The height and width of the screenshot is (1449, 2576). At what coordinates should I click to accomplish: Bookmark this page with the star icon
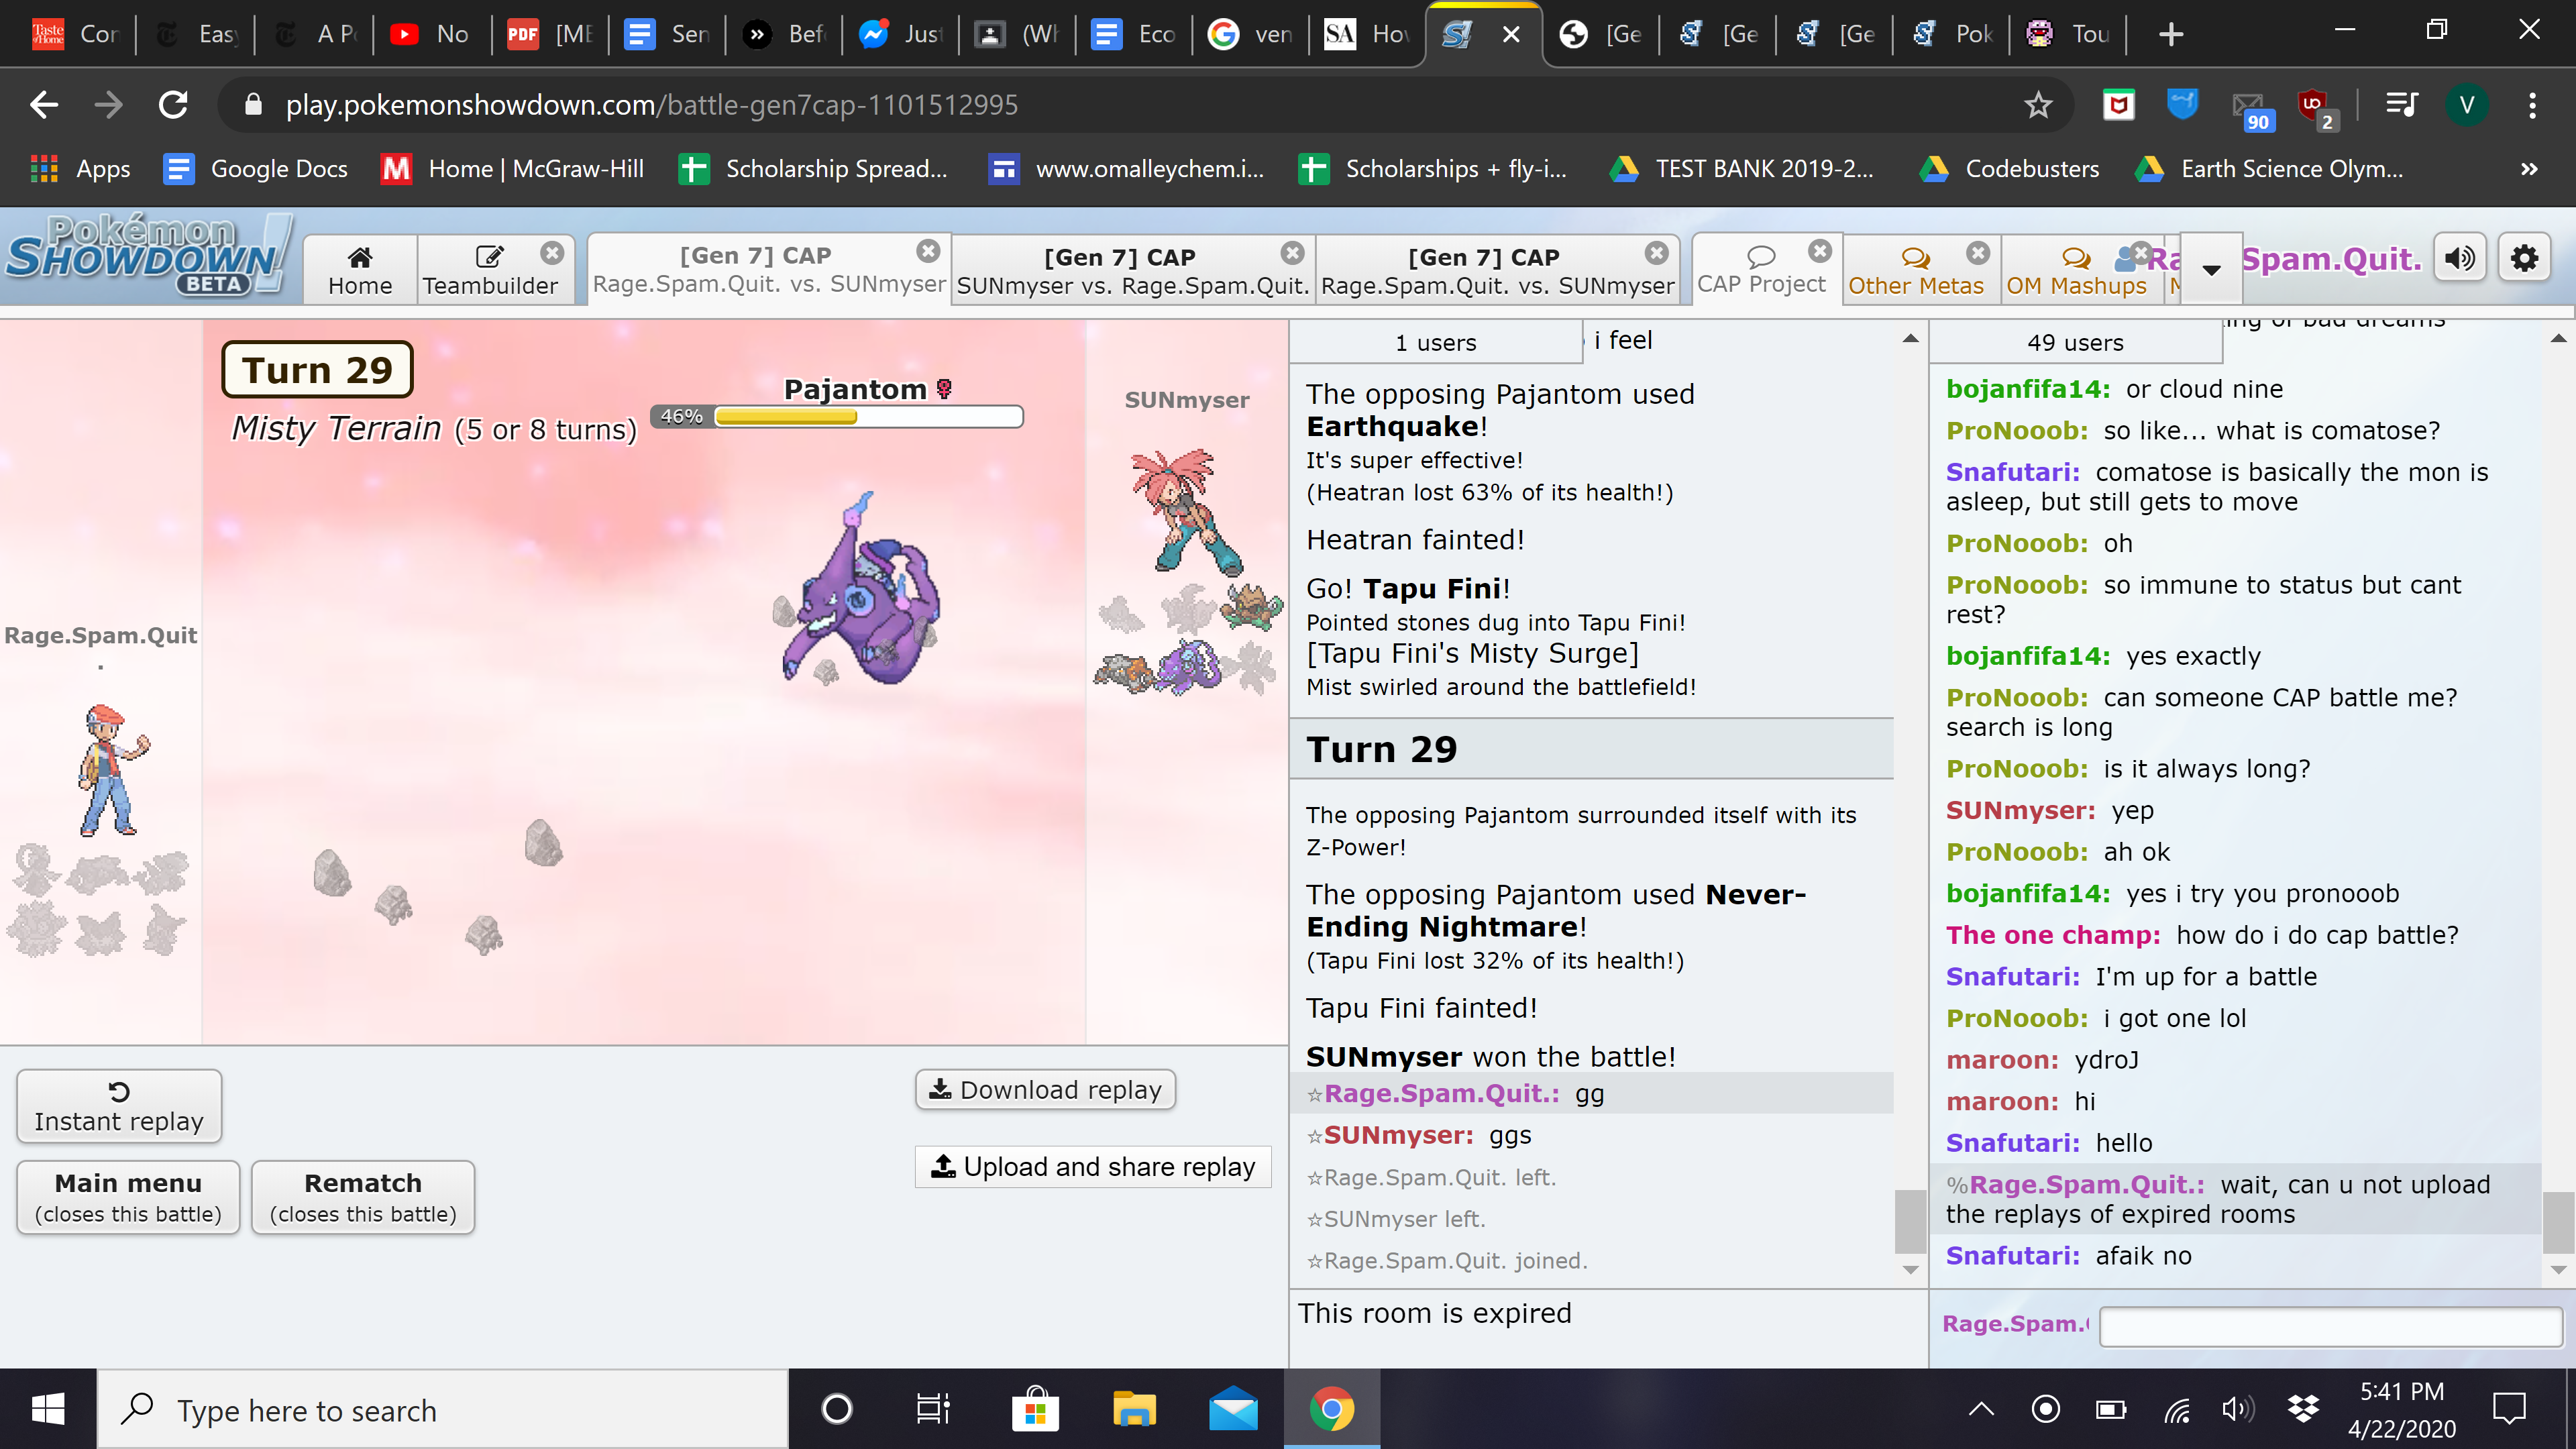pyautogui.click(x=2038, y=104)
